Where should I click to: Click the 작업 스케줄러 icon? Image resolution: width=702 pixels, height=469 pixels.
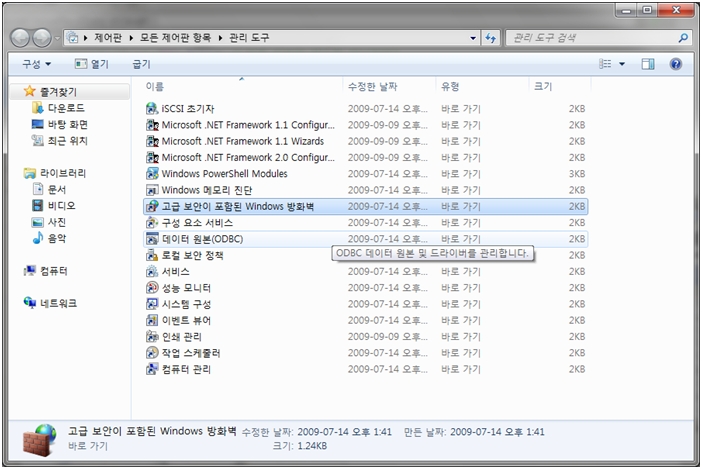point(152,353)
